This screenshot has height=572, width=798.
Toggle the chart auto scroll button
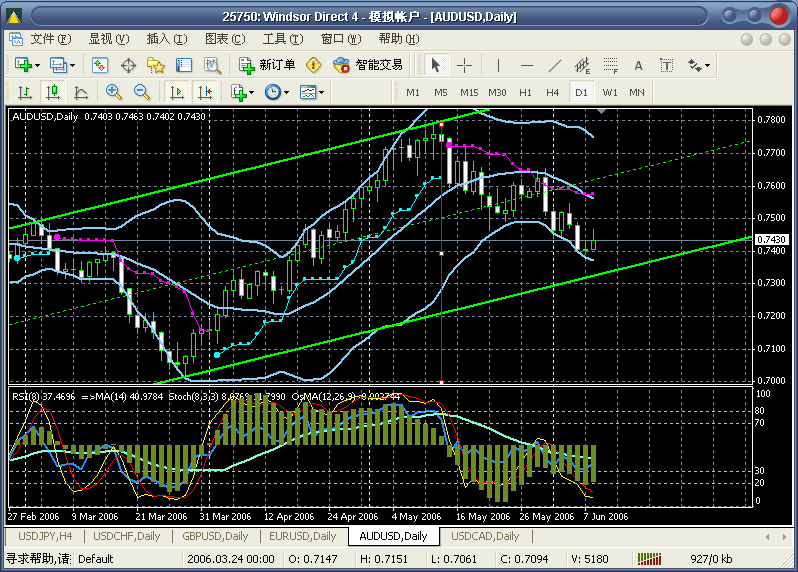coord(177,92)
